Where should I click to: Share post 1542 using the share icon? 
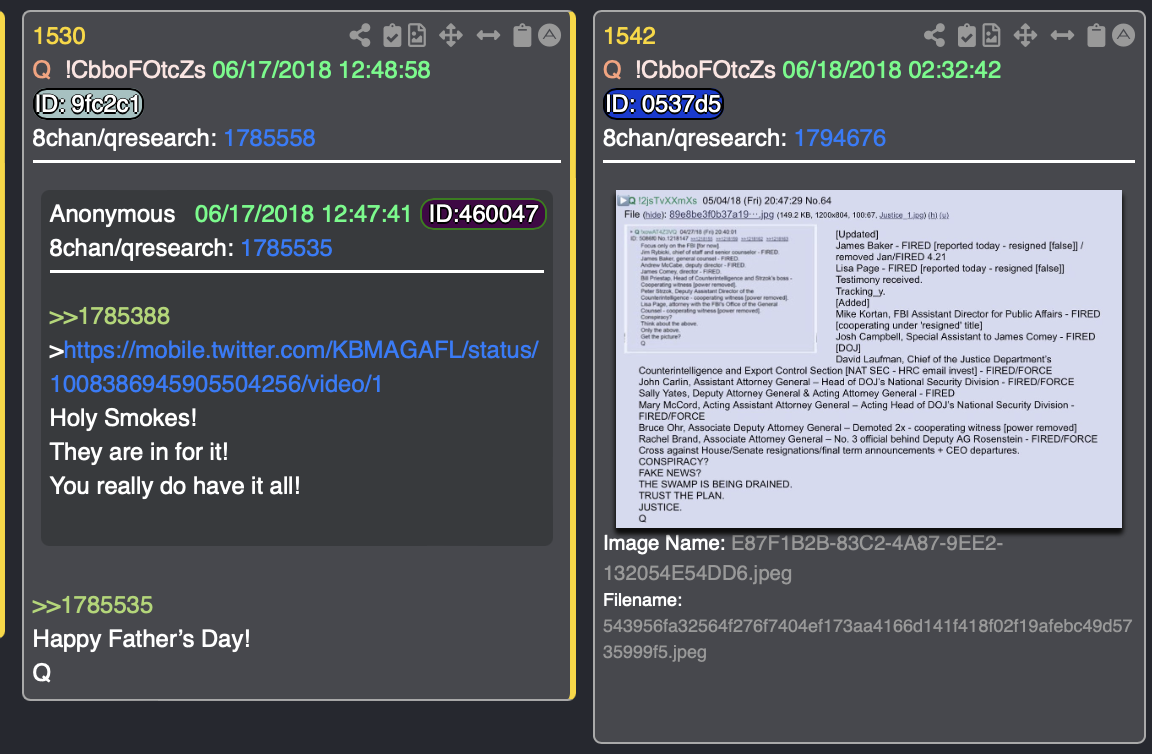click(935, 35)
